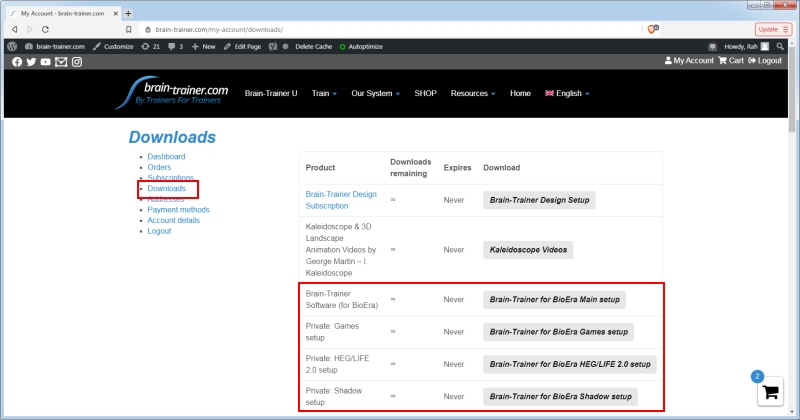Click the browser back arrow
The height and width of the screenshot is (420, 800).
click(x=14, y=29)
